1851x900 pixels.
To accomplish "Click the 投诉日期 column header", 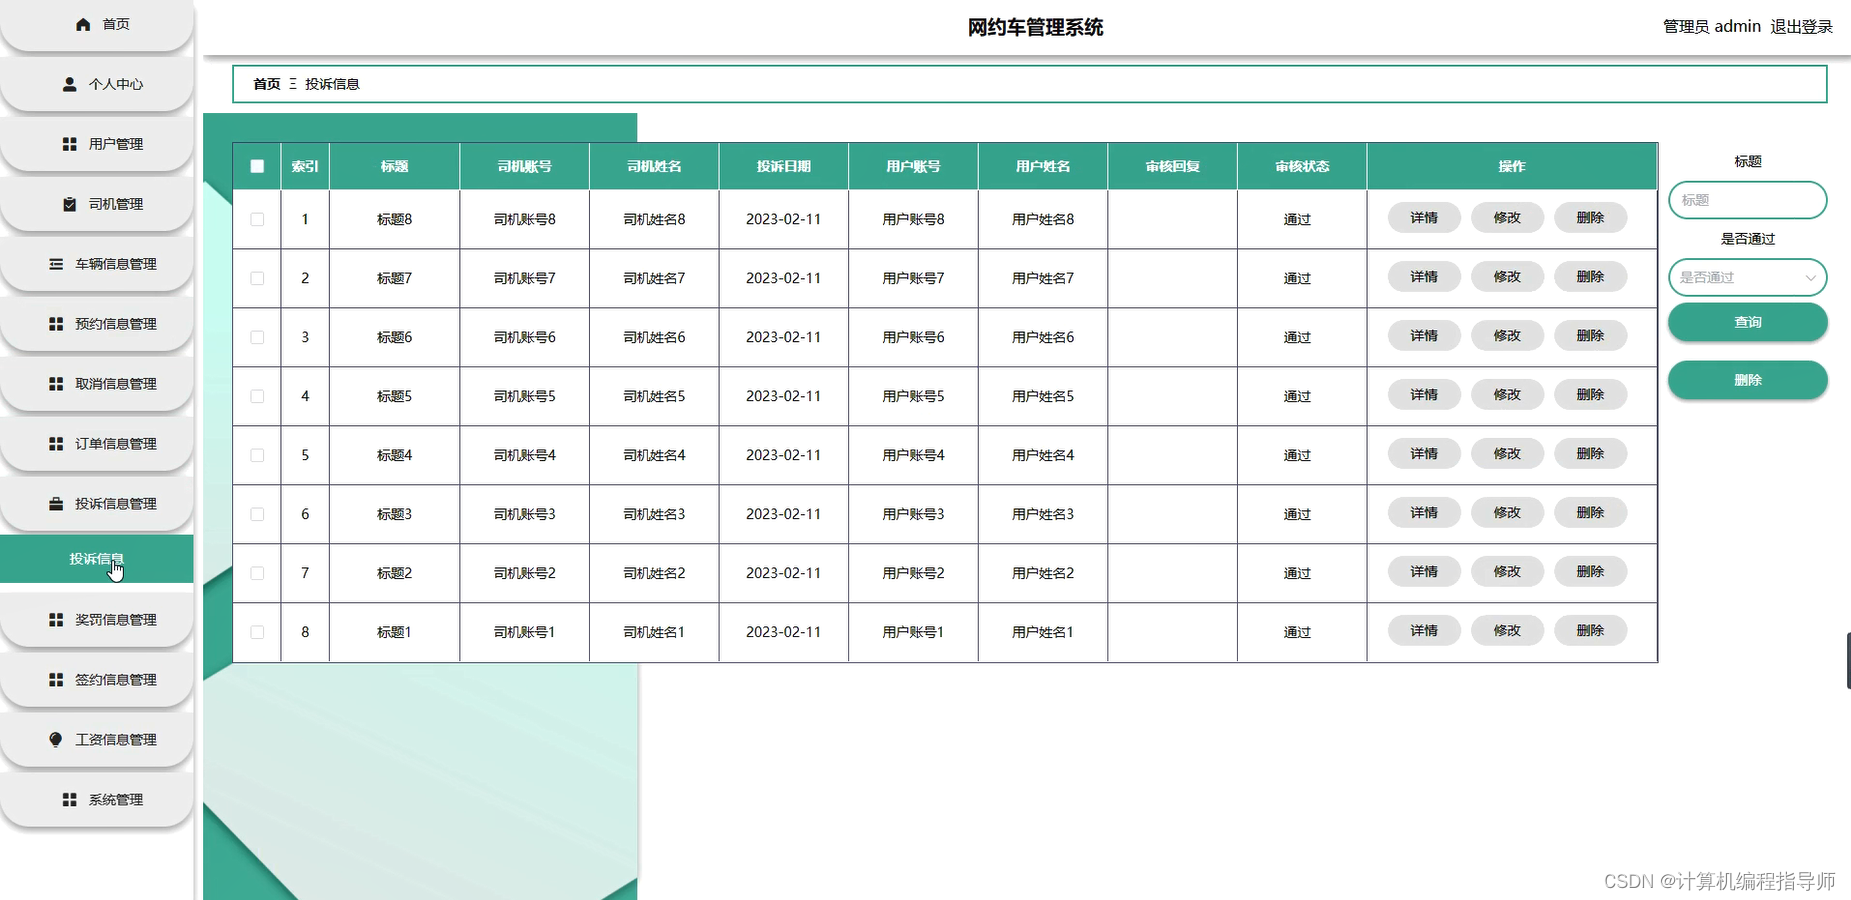I will point(784,166).
